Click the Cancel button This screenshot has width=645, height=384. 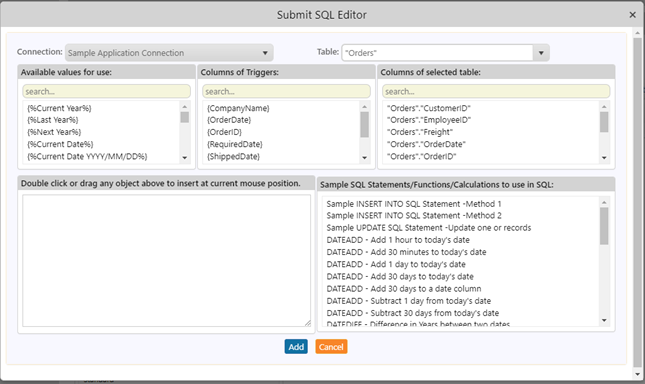coord(331,347)
